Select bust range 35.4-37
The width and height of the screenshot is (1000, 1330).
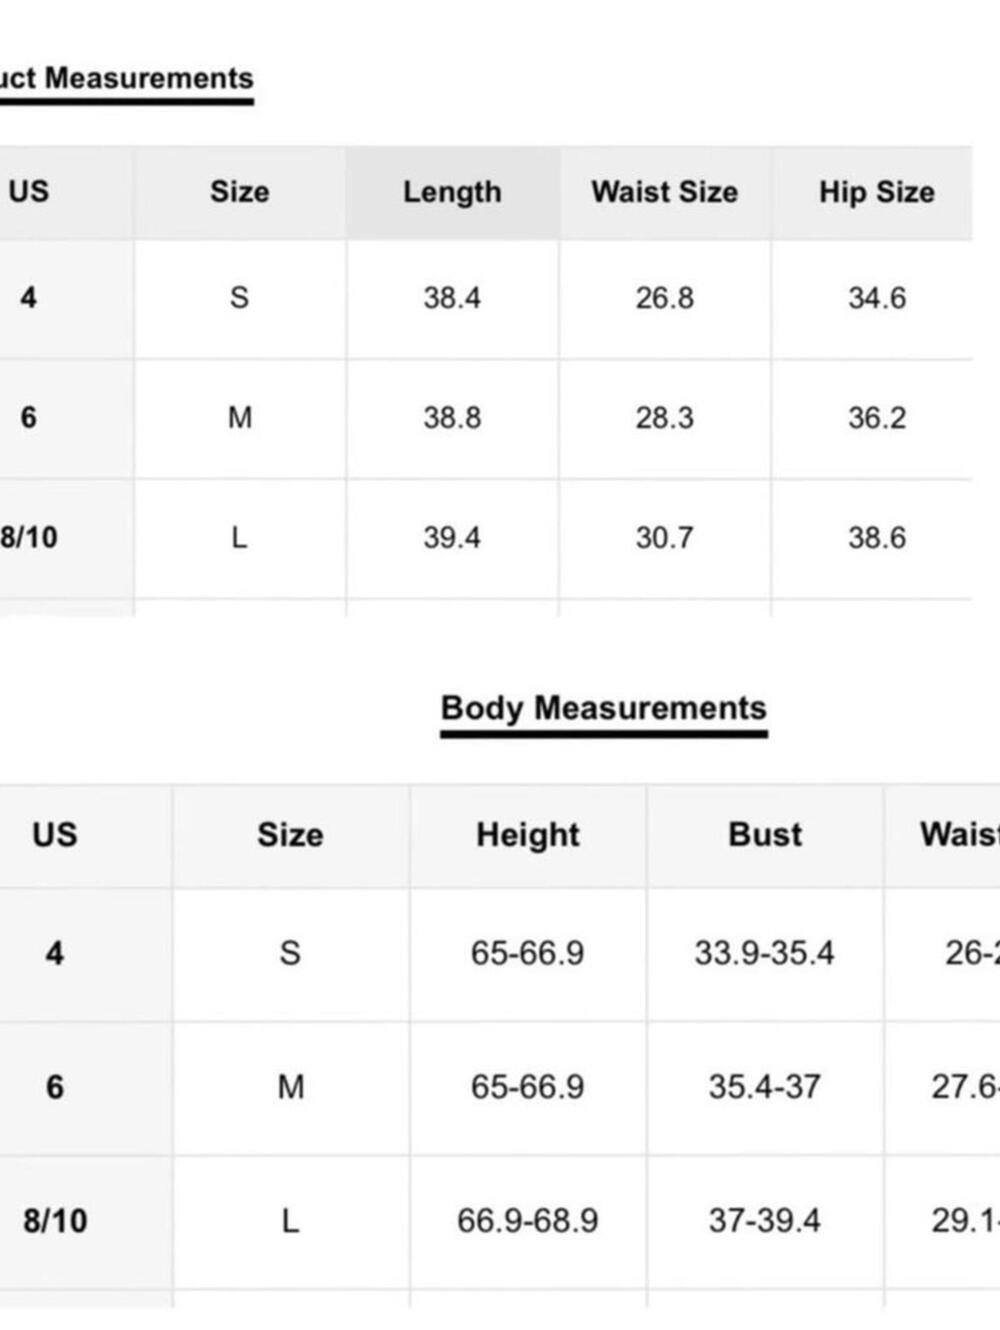click(765, 1087)
